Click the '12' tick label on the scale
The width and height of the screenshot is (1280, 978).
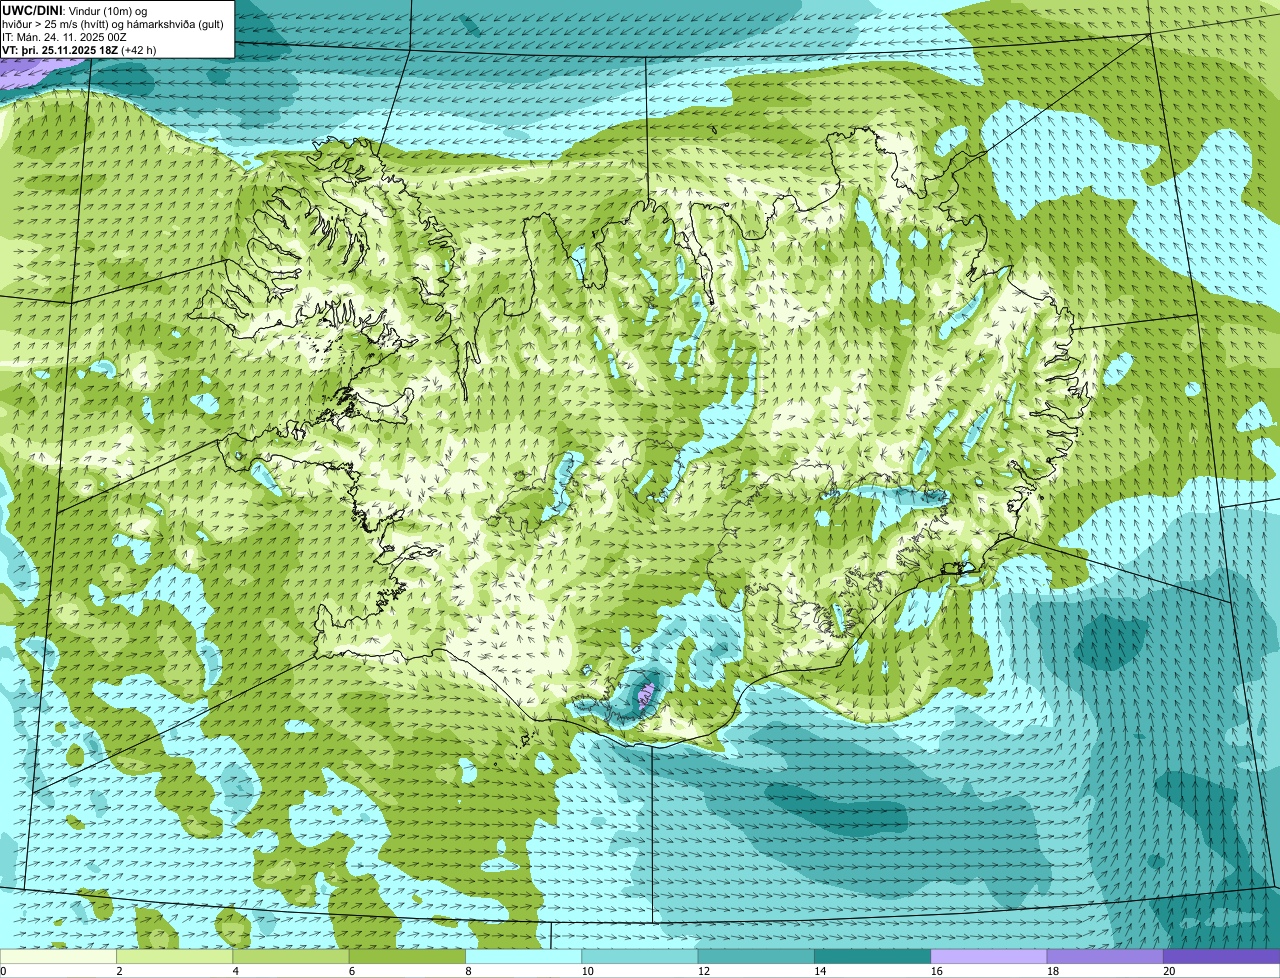tap(704, 971)
